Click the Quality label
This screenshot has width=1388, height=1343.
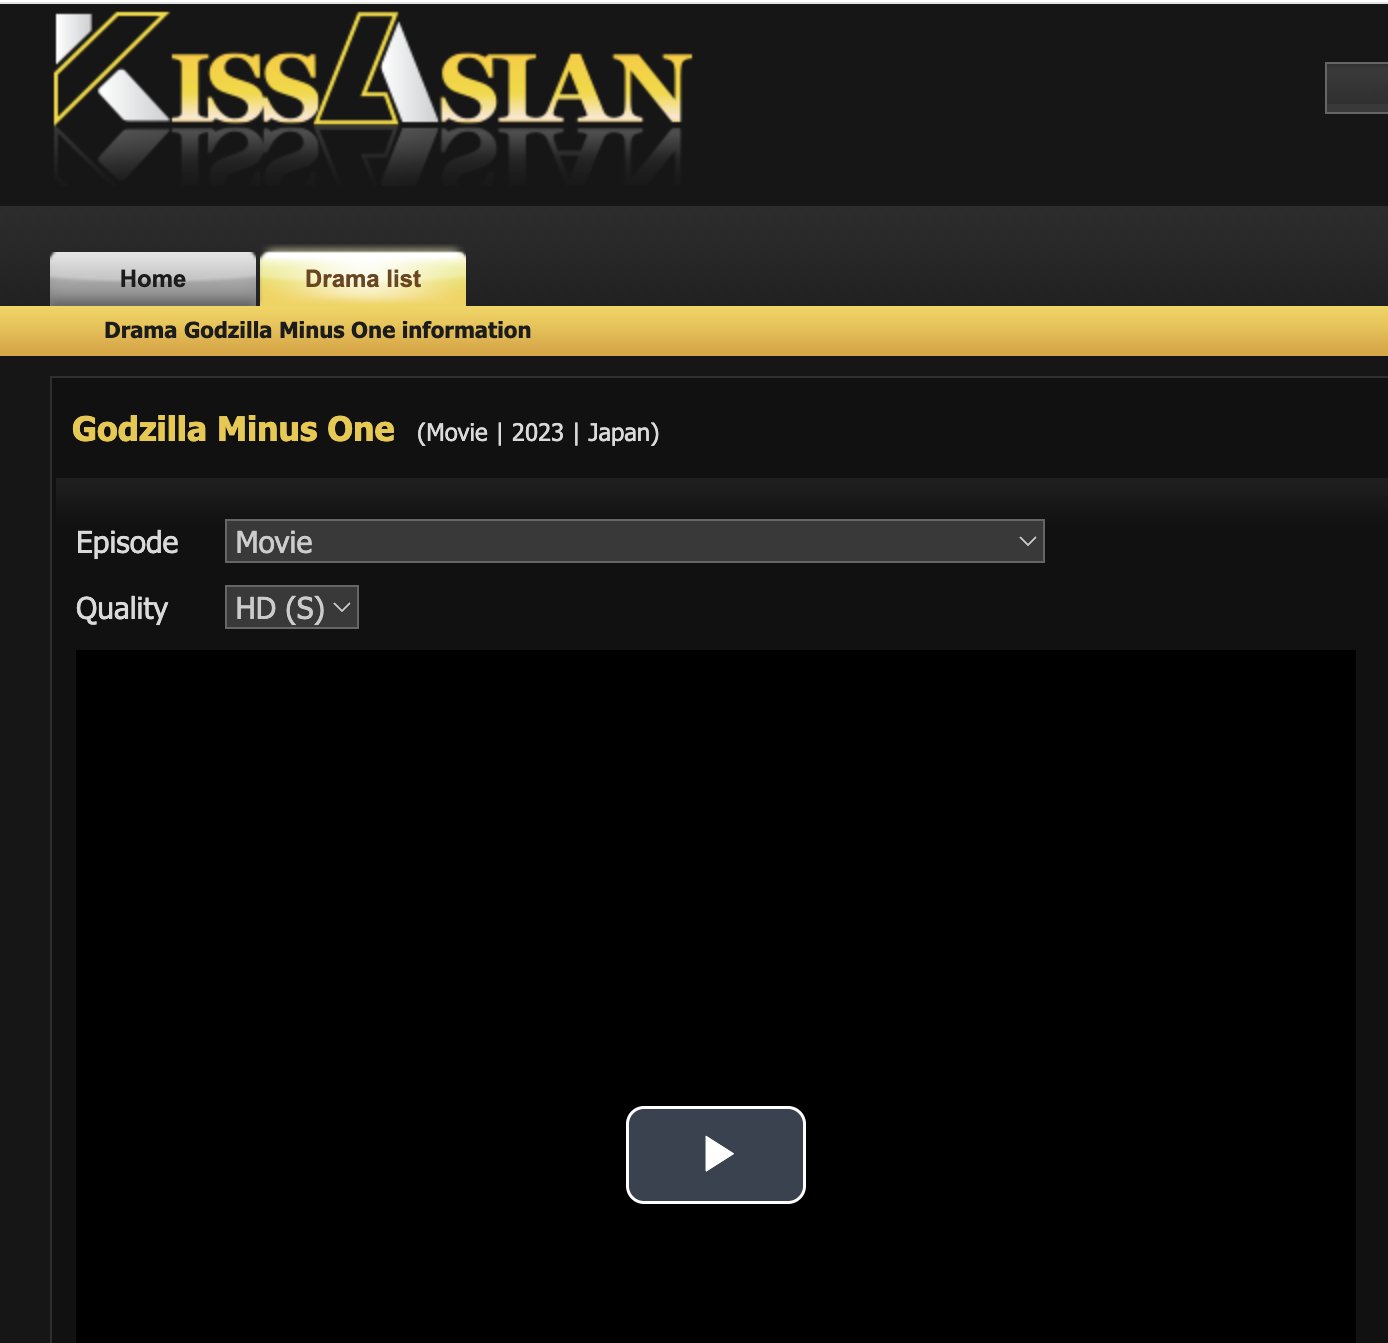coord(122,608)
